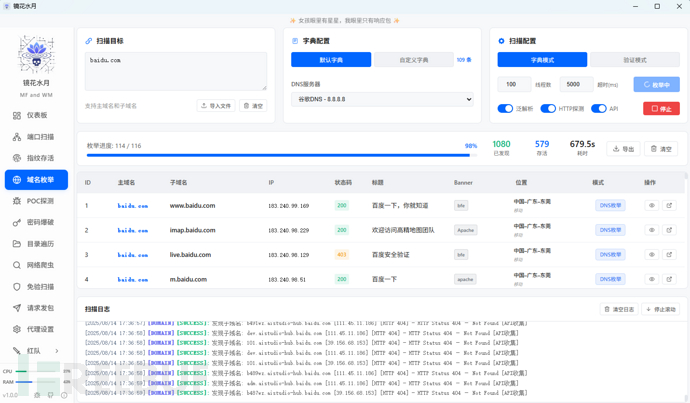The width and height of the screenshot is (690, 403).
Task: Click the info circle icon beside v1.0.0
Action: 64,395
